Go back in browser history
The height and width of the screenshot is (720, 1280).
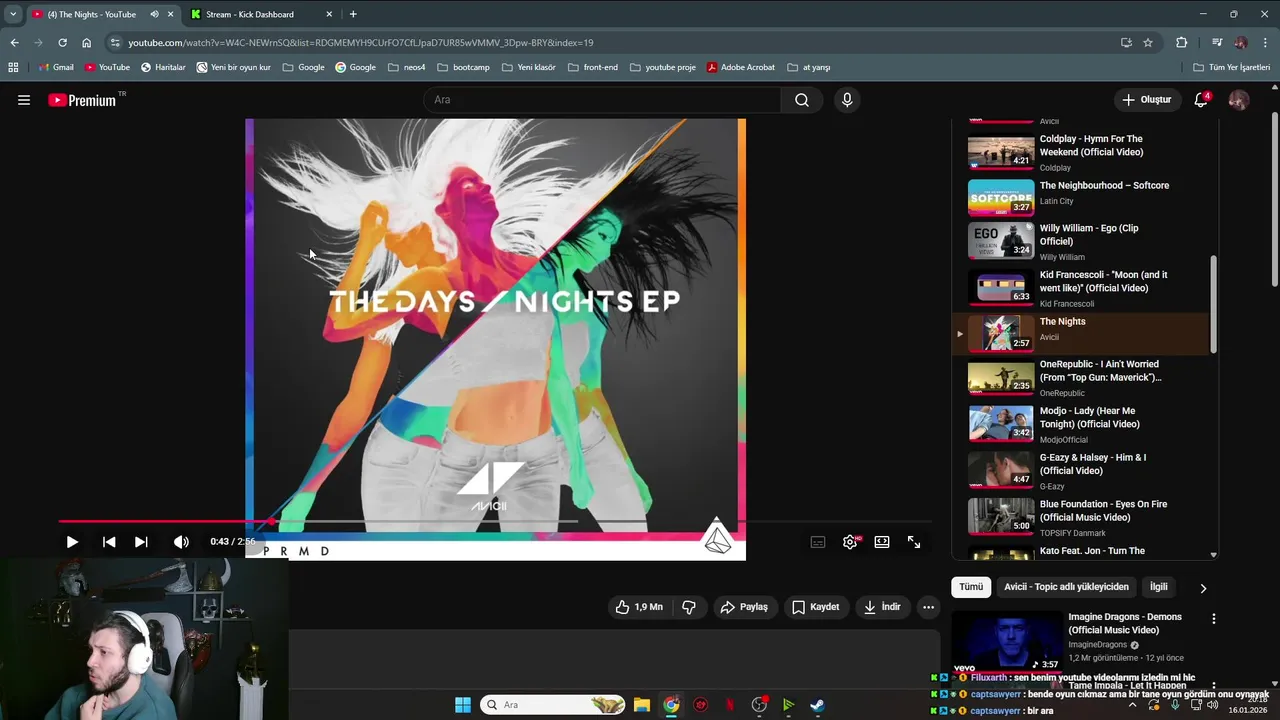pos(14,42)
